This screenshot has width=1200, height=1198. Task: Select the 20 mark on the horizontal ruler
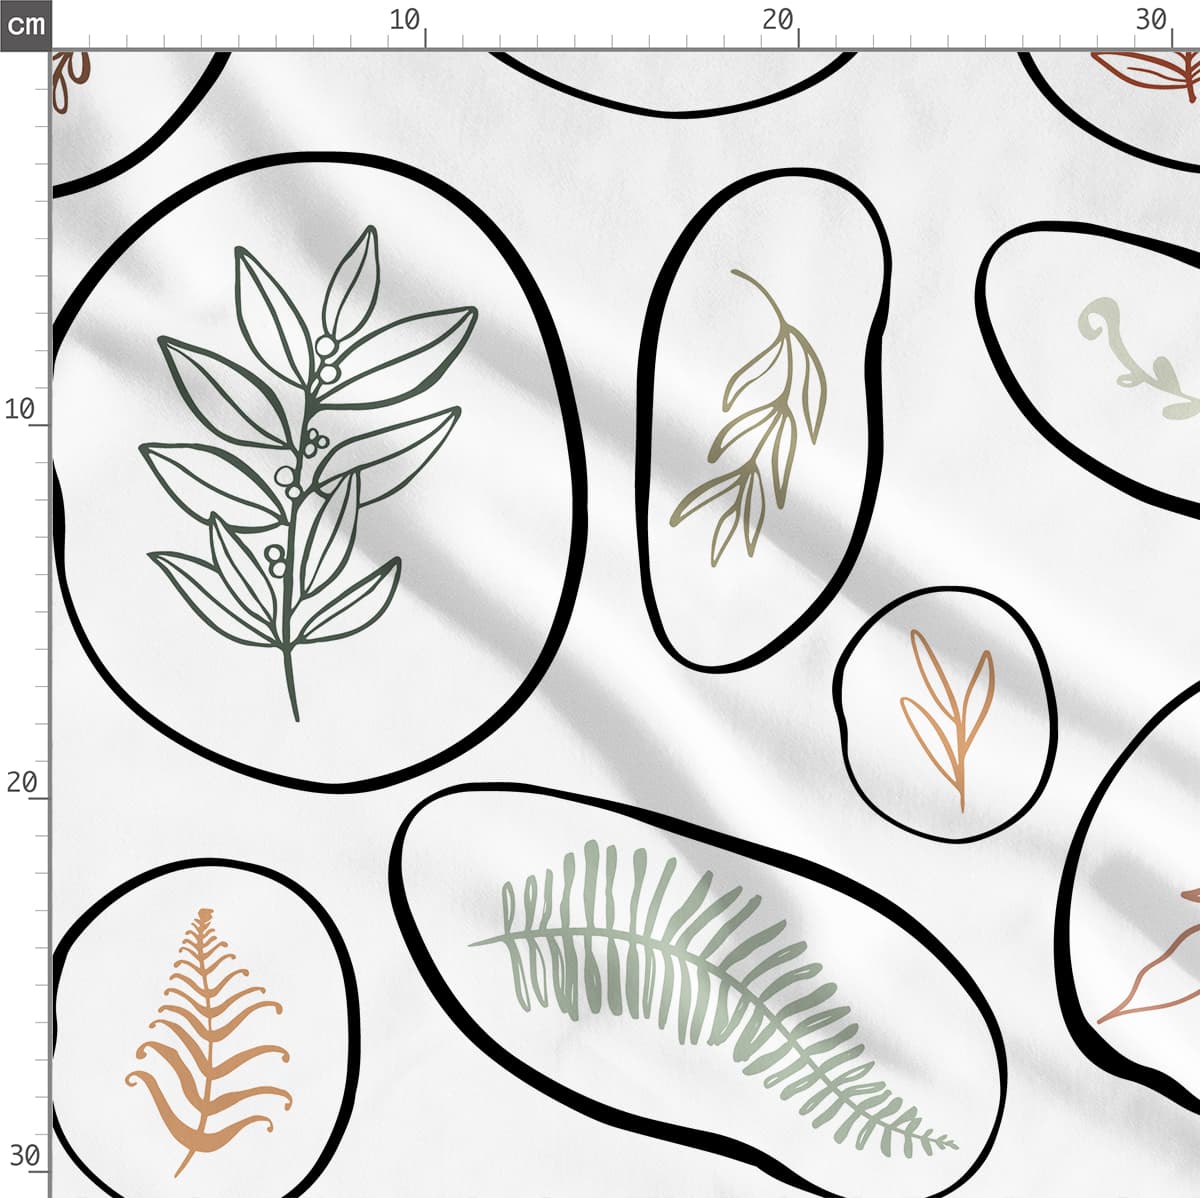click(777, 19)
